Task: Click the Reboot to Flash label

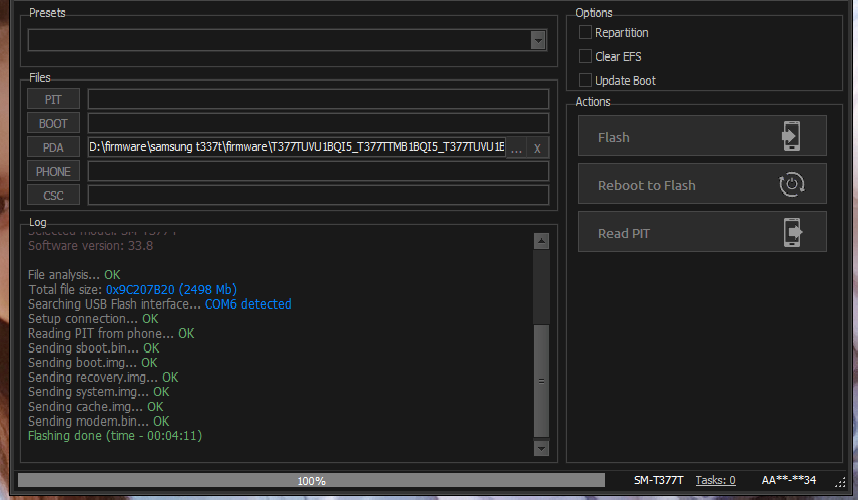Action: (646, 185)
